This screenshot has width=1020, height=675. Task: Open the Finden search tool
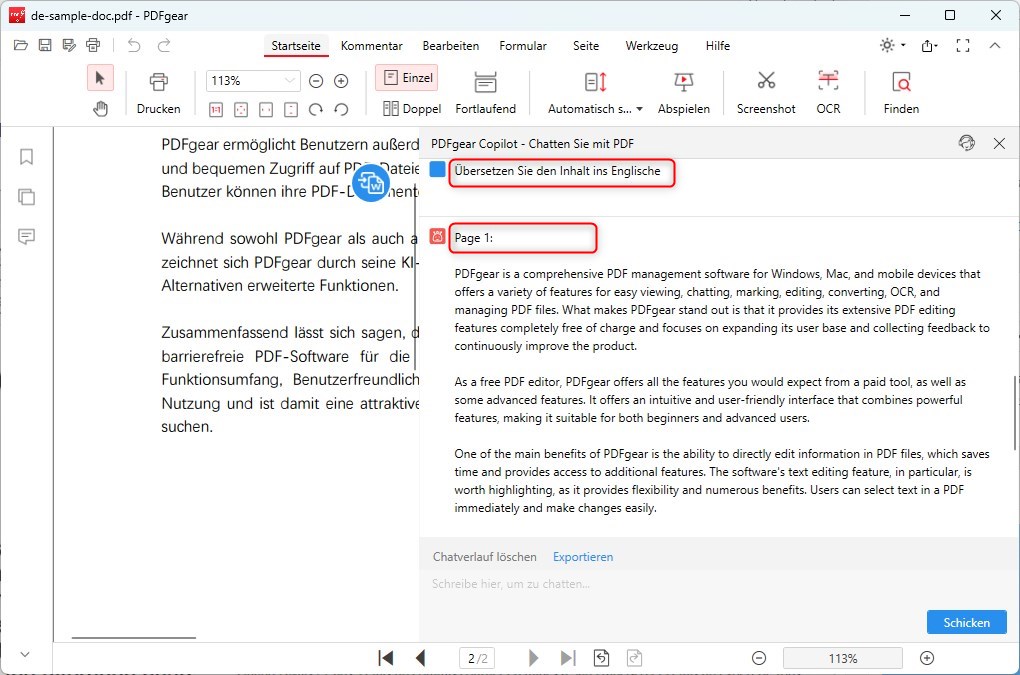tap(901, 93)
